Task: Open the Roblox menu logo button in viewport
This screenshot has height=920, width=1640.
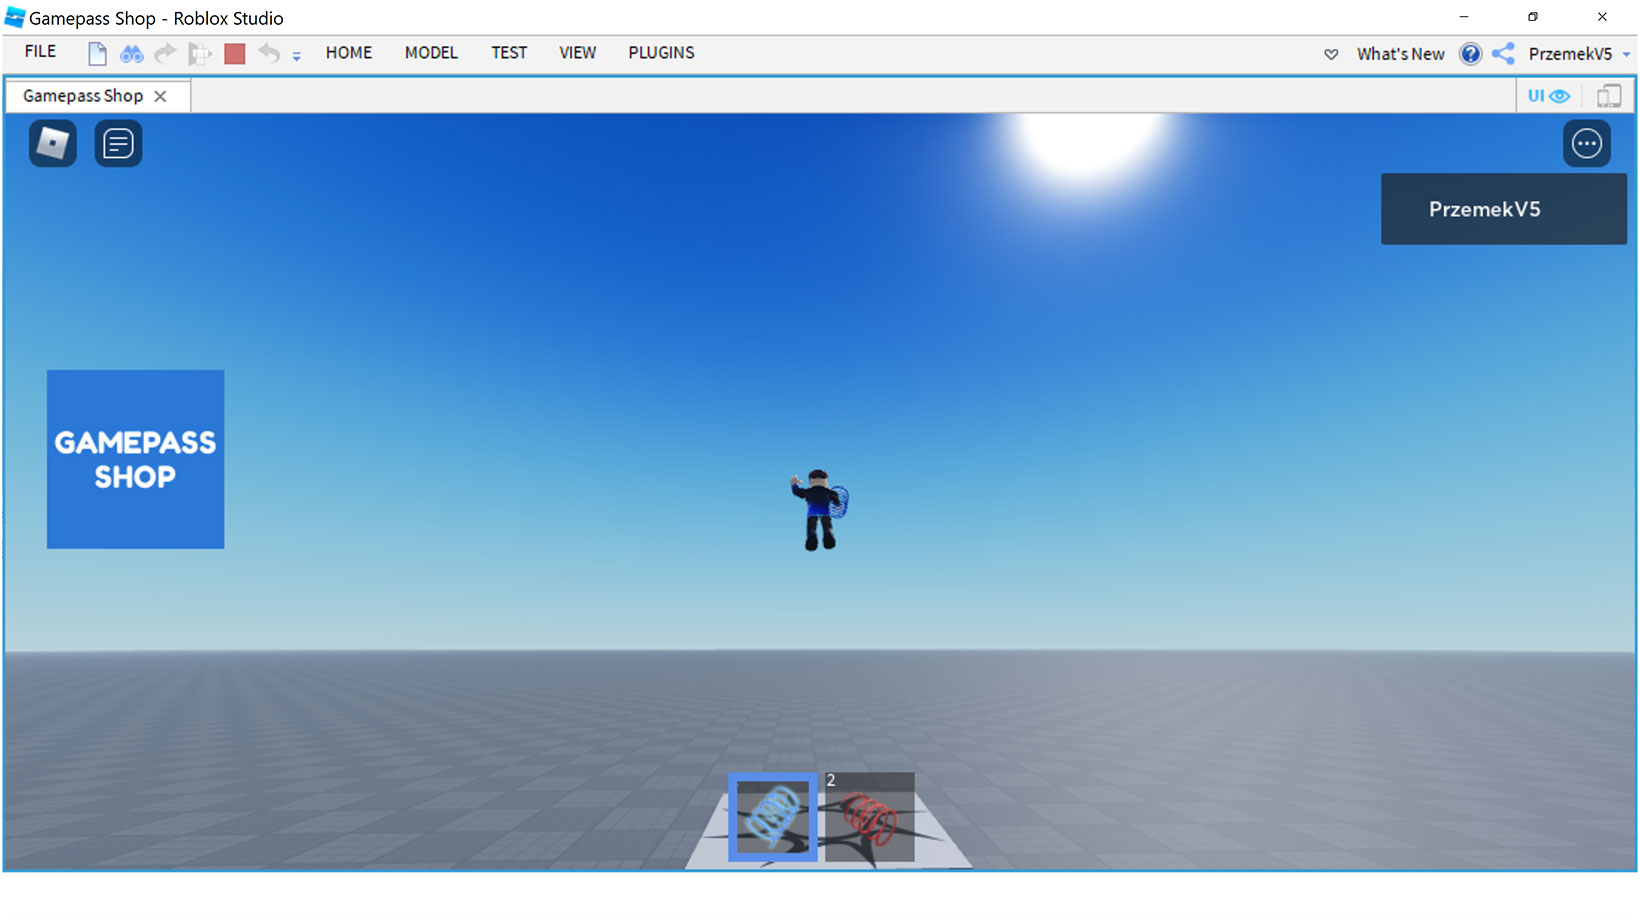Action: coord(53,143)
